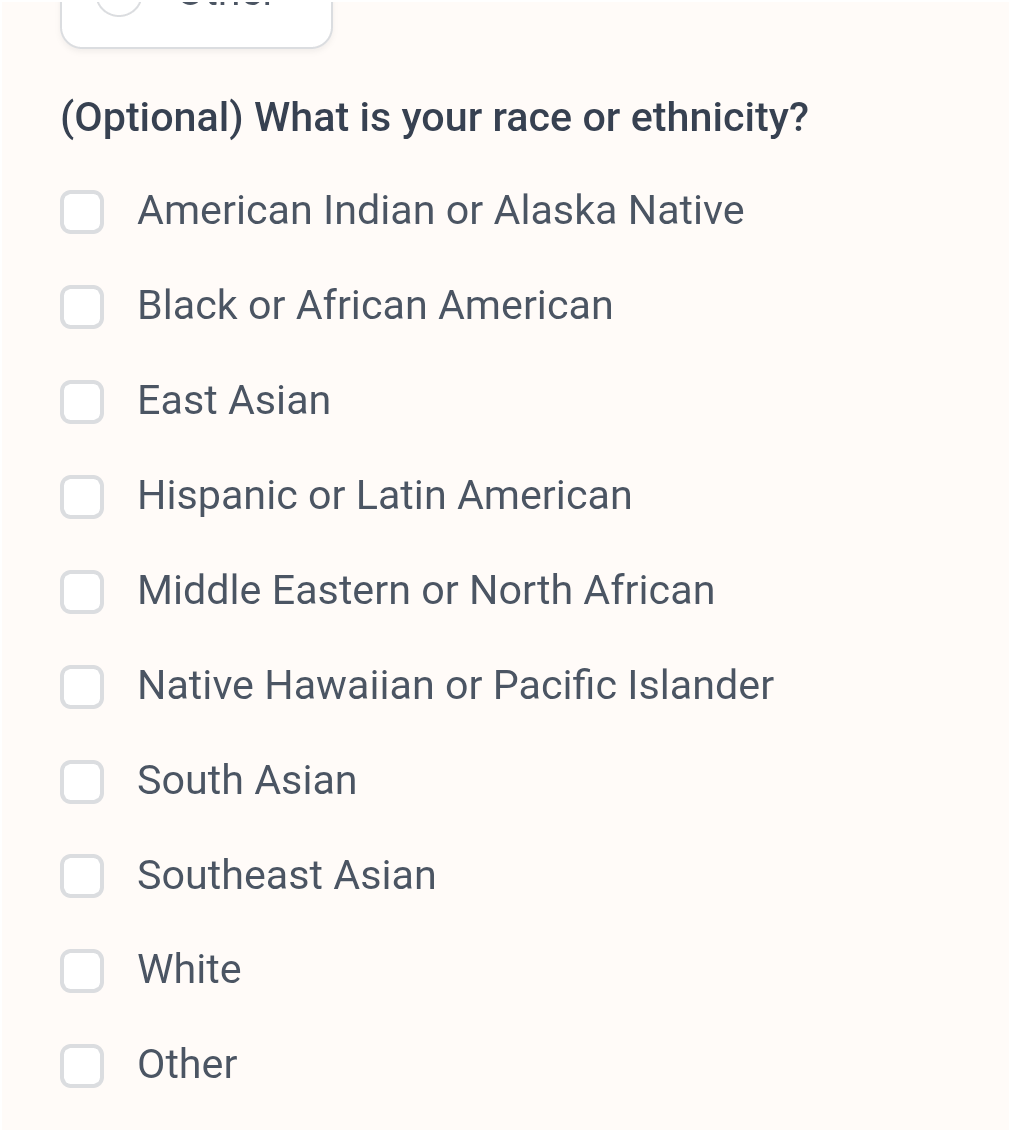Check the American Indian or Alaska Native checkbox
The image size is (1011, 1132).
coord(82,212)
